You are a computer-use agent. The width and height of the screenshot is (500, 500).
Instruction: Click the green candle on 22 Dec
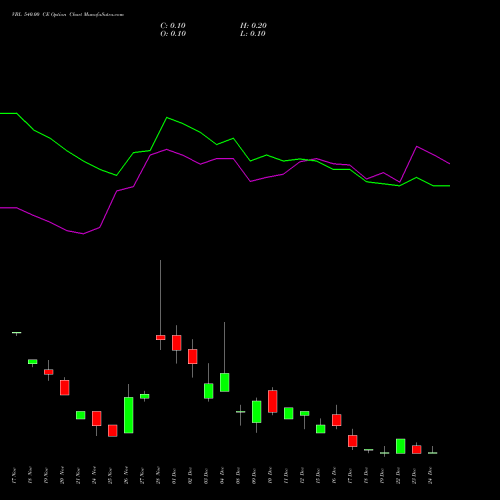click(401, 446)
